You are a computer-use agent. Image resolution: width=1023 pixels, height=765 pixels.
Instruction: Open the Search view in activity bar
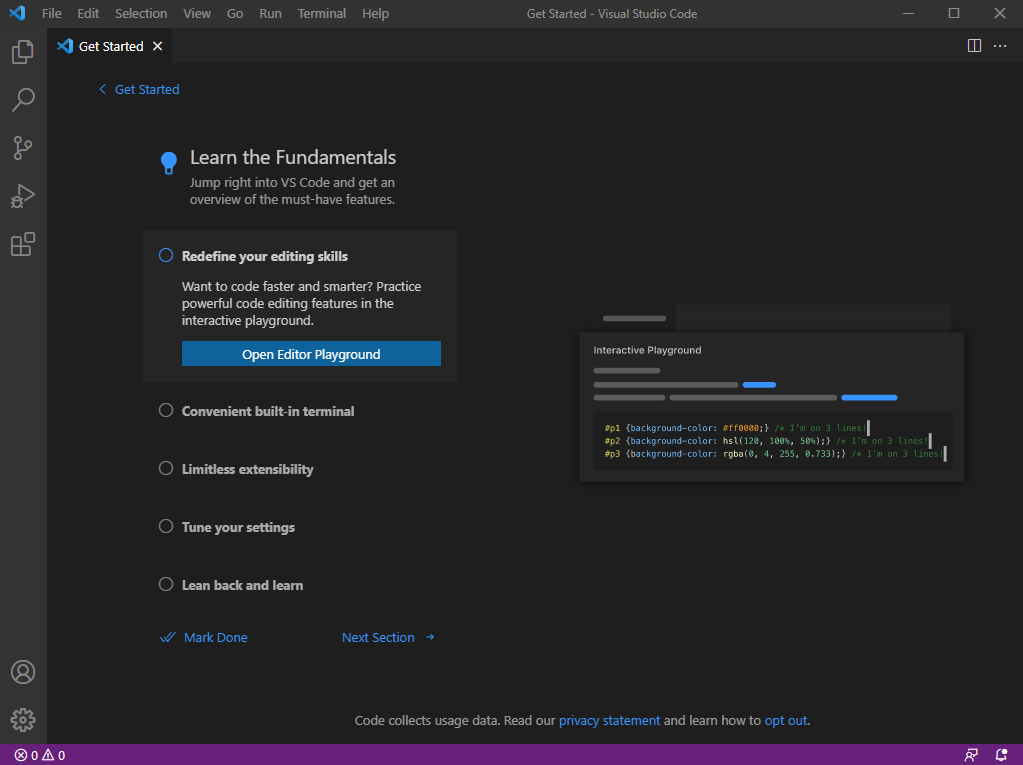[x=23, y=100]
